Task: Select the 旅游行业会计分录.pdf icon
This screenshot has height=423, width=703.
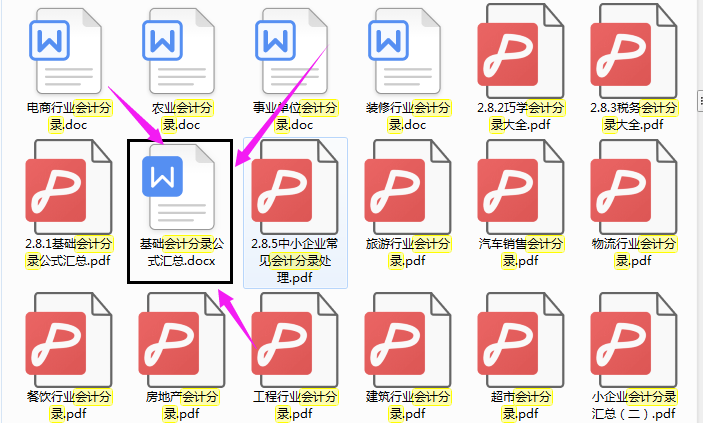Action: pos(408,187)
